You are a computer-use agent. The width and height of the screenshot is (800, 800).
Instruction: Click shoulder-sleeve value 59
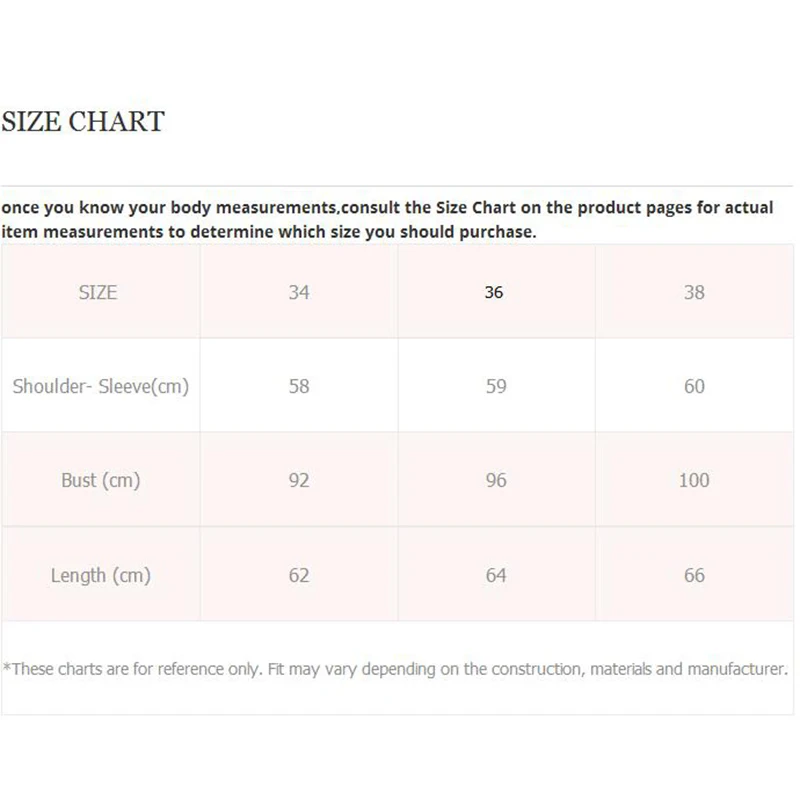(496, 386)
